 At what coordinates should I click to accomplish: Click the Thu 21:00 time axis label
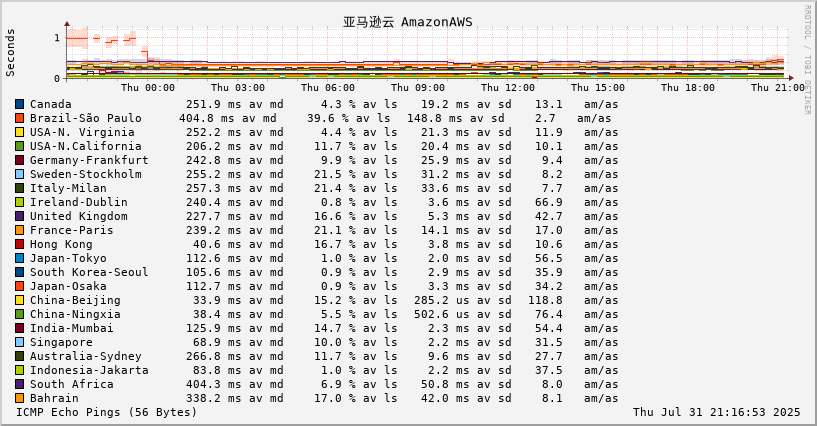pos(778,87)
